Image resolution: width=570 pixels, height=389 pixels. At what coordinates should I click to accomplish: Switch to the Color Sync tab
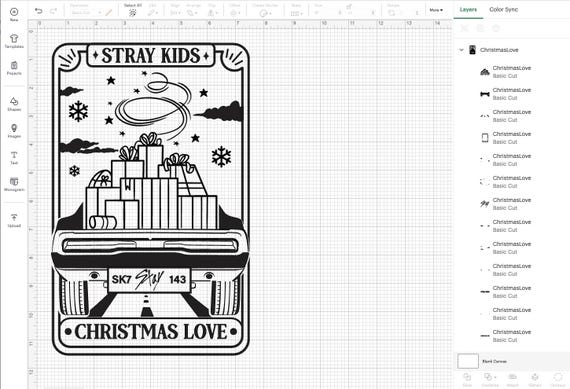[x=503, y=9]
